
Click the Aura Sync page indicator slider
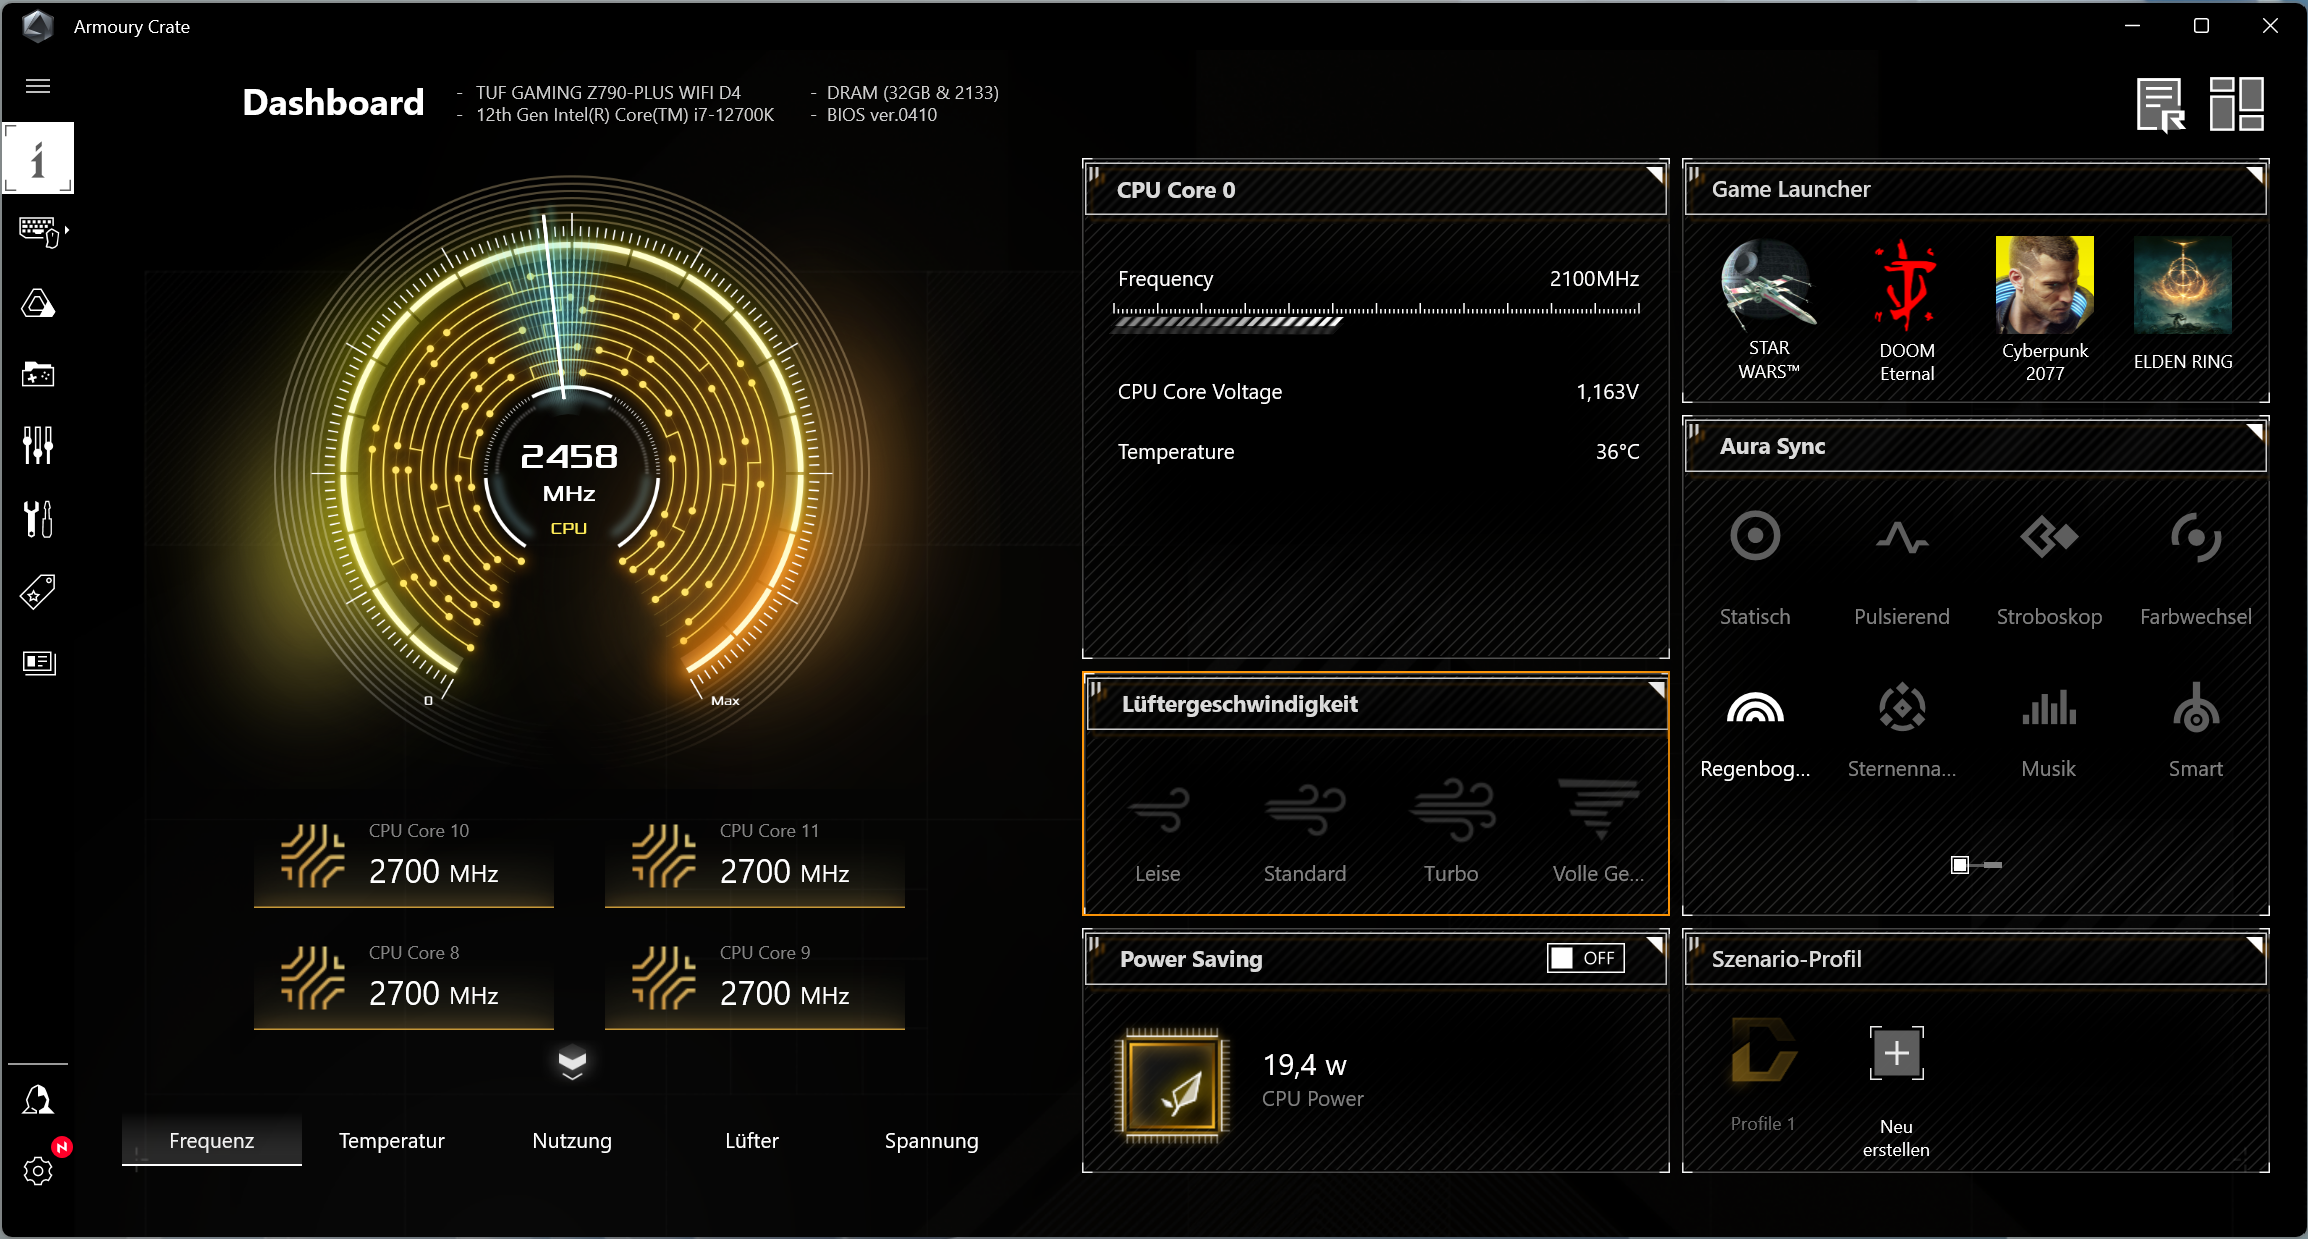click(1975, 865)
